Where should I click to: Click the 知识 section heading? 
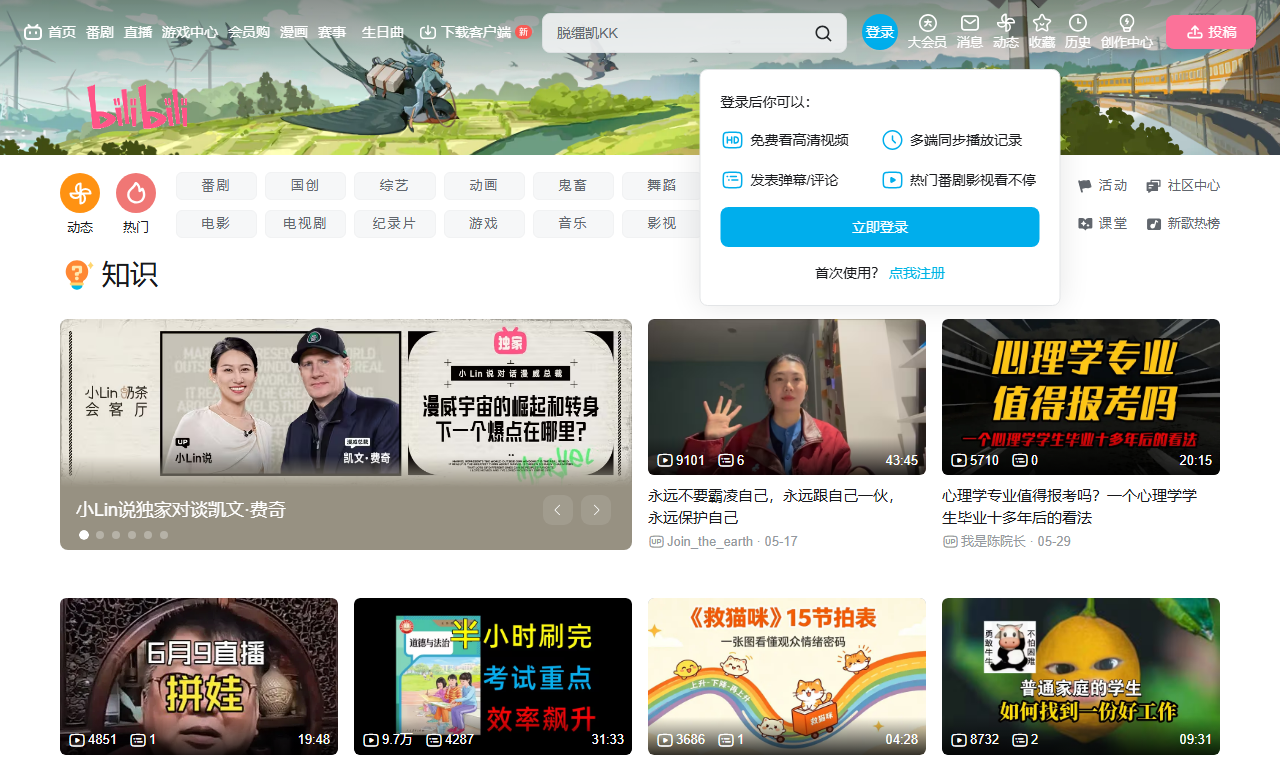point(129,274)
